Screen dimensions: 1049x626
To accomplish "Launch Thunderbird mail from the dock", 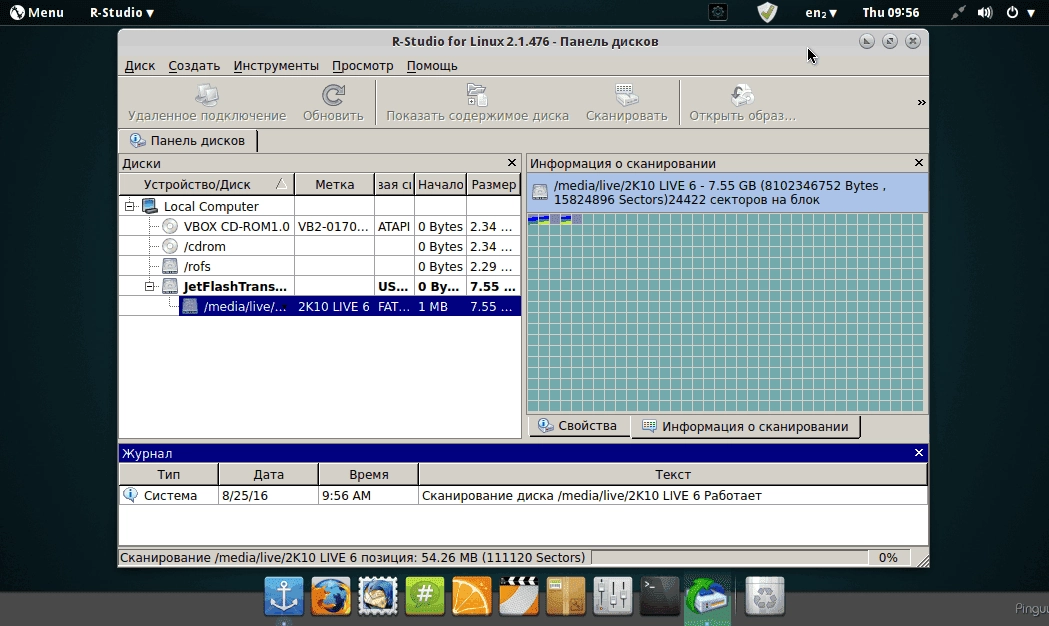I will click(377, 596).
